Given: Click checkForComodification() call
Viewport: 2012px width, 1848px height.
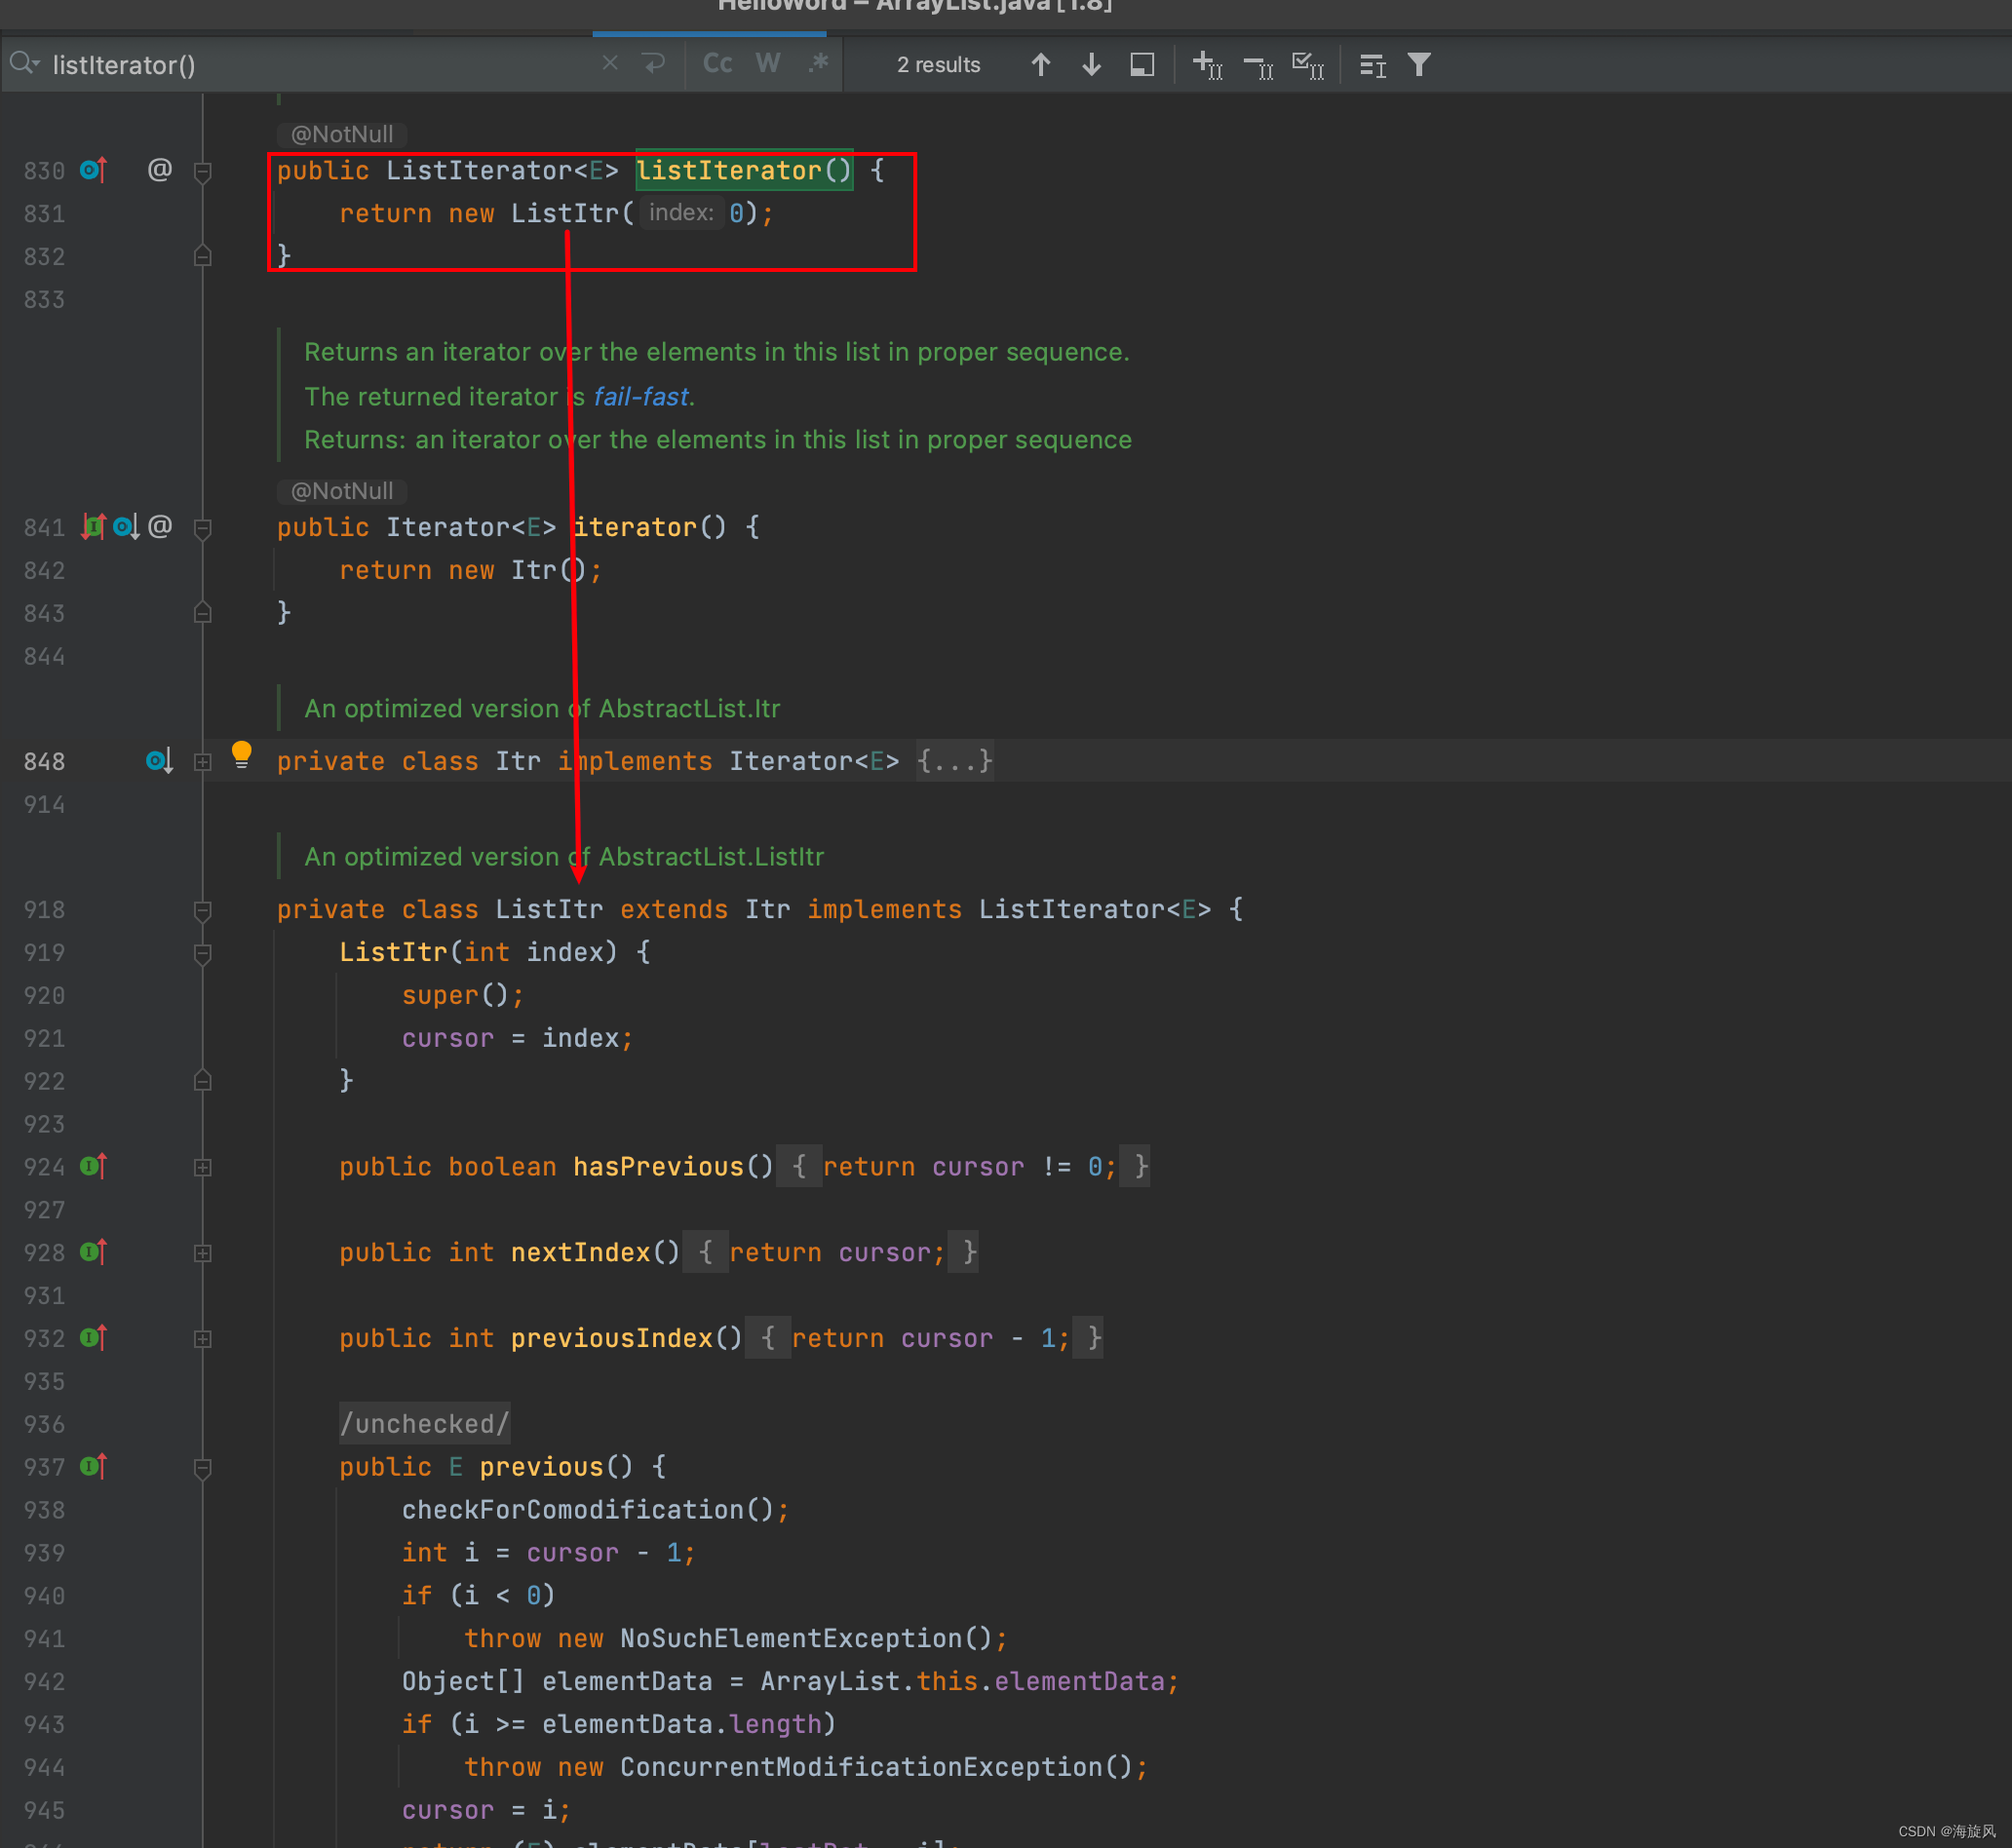Looking at the screenshot, I should tap(588, 1509).
